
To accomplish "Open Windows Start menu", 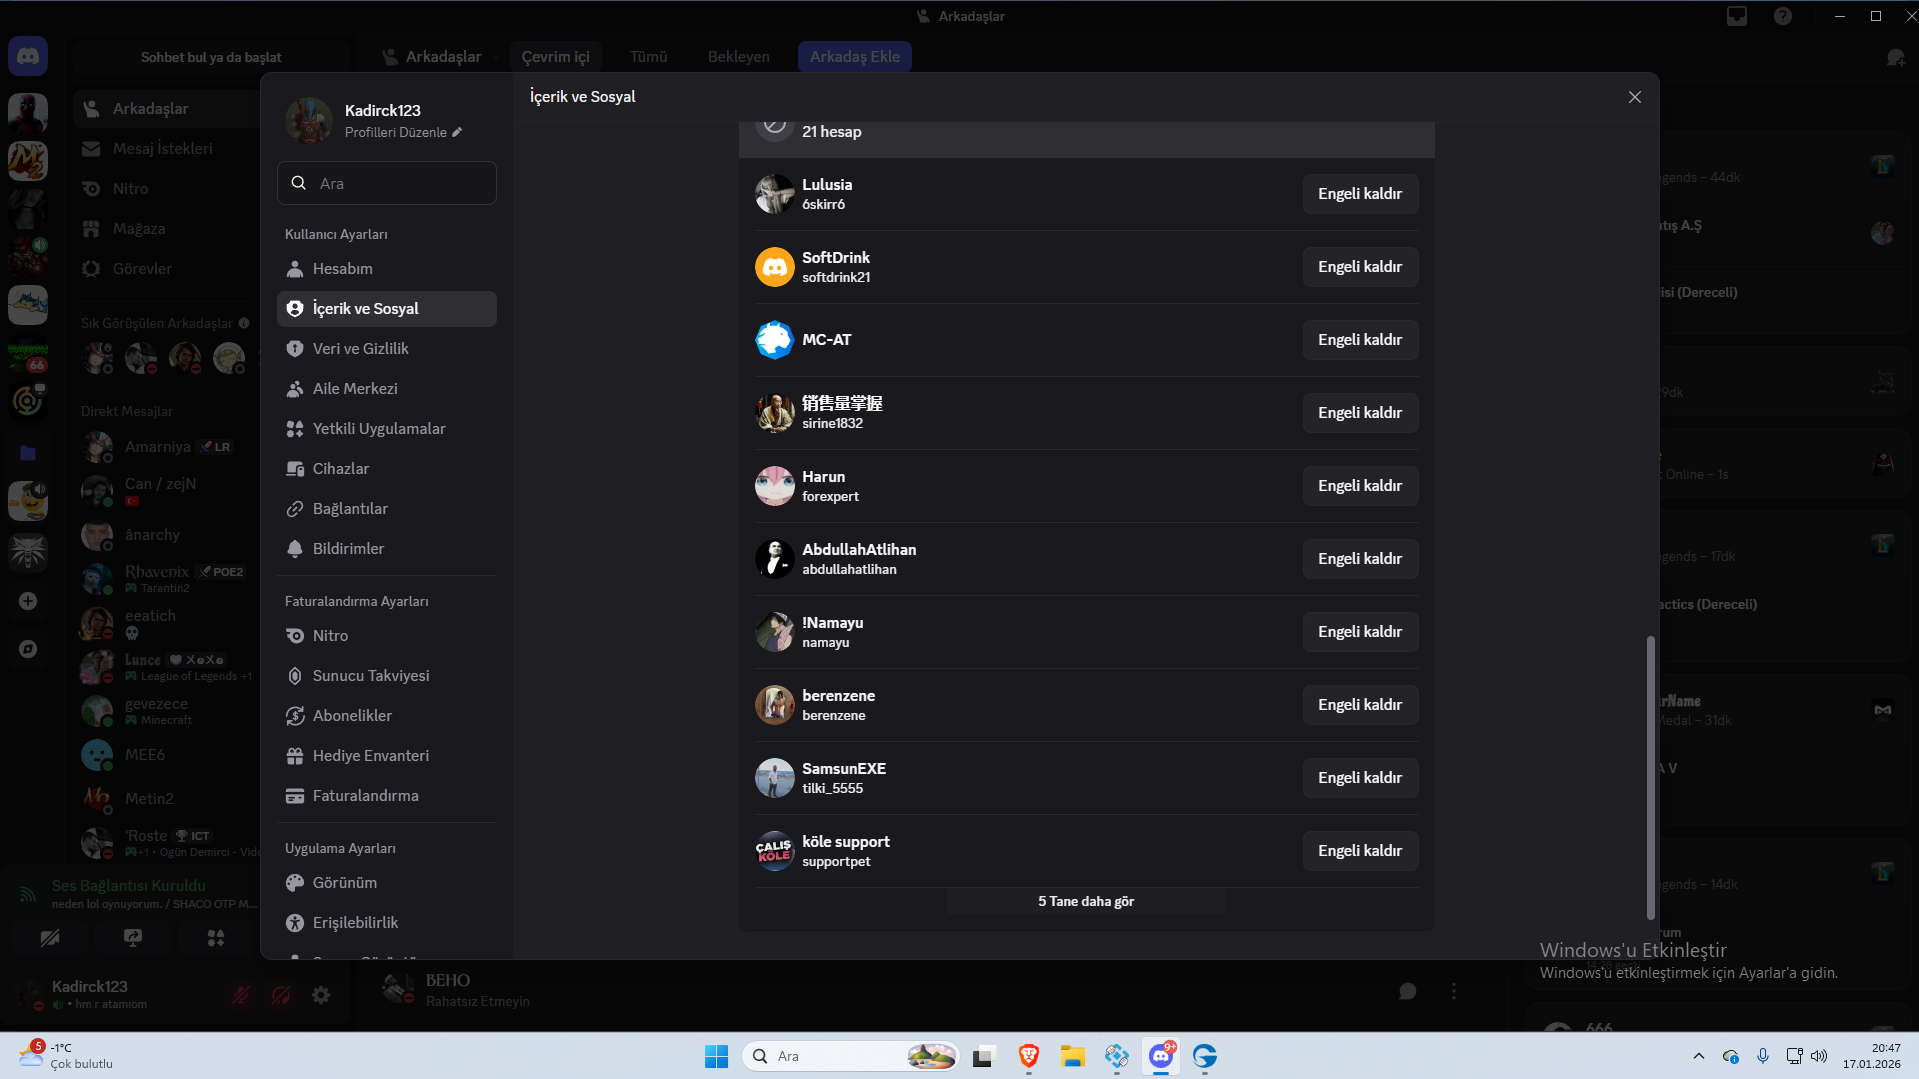I will 716,1056.
